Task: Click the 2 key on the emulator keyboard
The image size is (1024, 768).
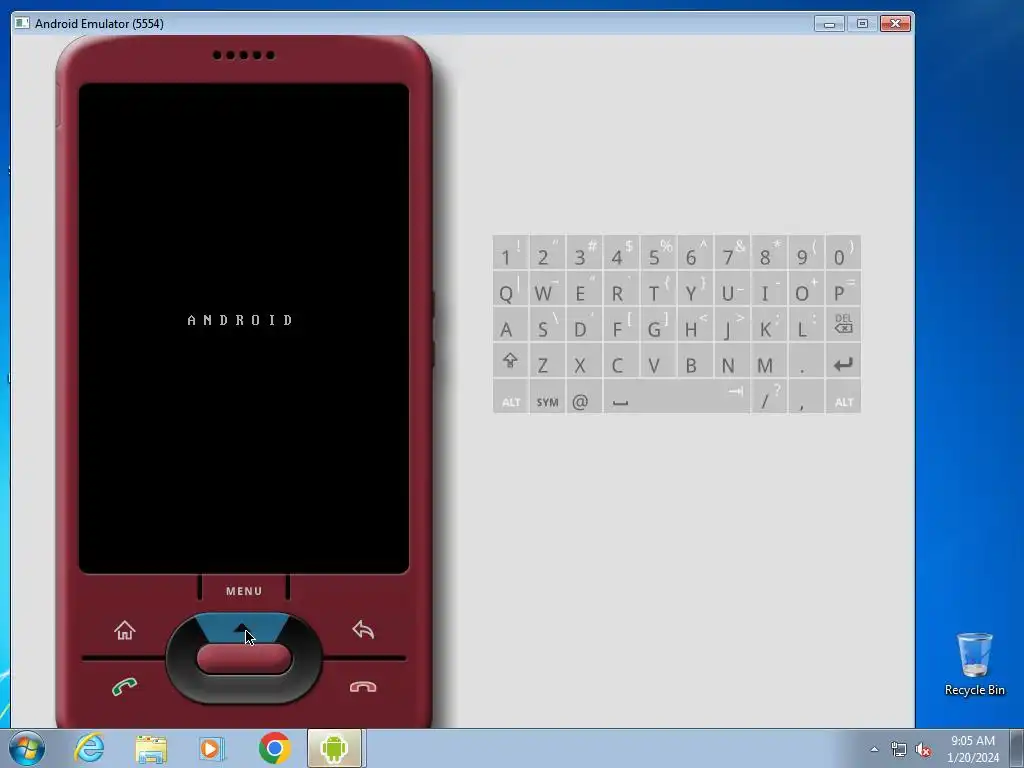Action: pyautogui.click(x=547, y=253)
